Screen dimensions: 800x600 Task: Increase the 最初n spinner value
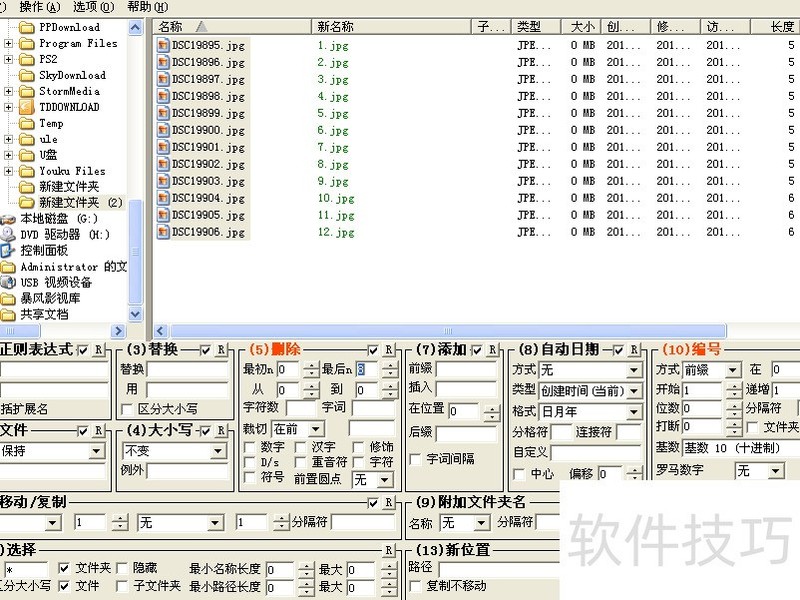point(311,365)
